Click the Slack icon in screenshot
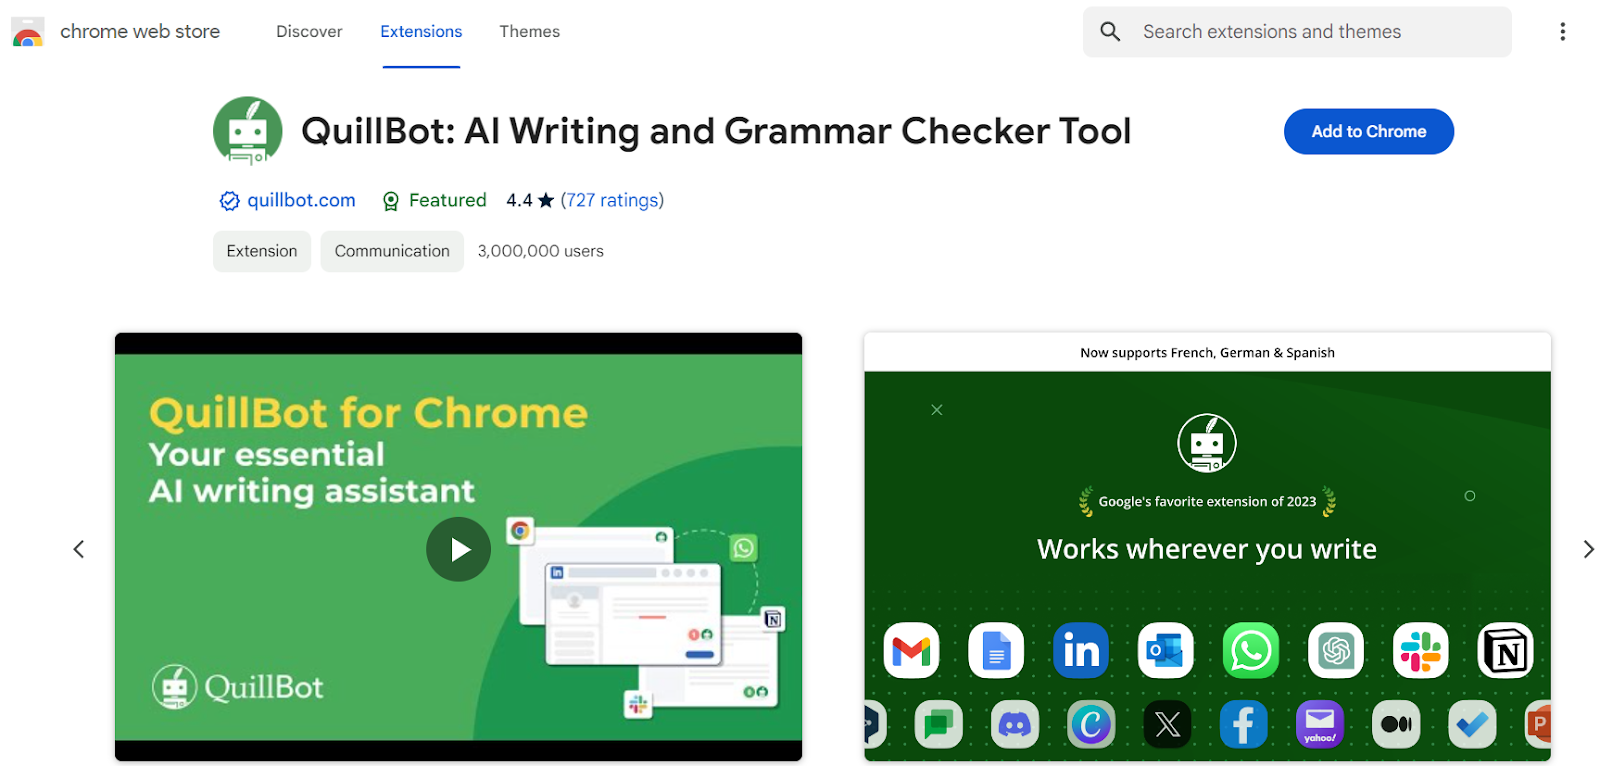Viewport: 1600px width, 766px height. 1421,651
